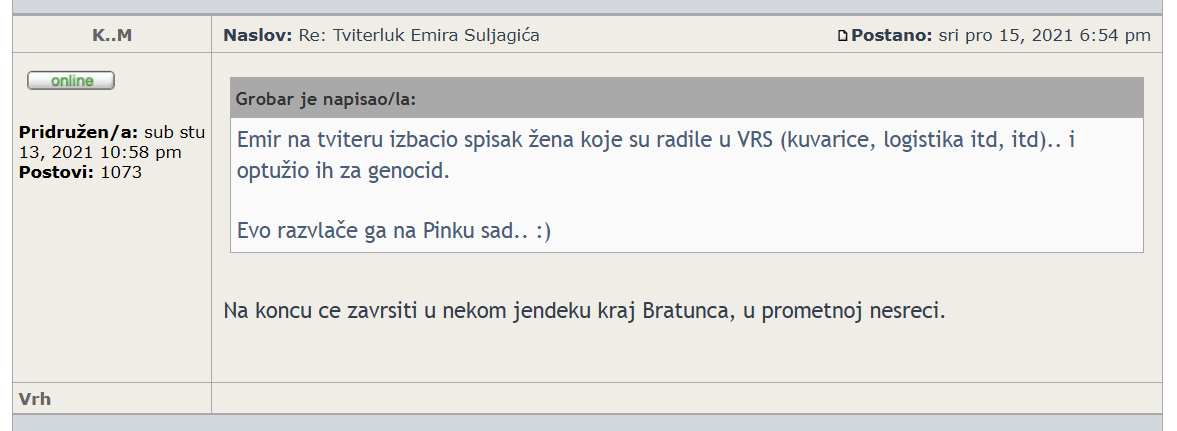
Task: Click the post date sri pro 15, 2021
Action: tap(1010, 35)
